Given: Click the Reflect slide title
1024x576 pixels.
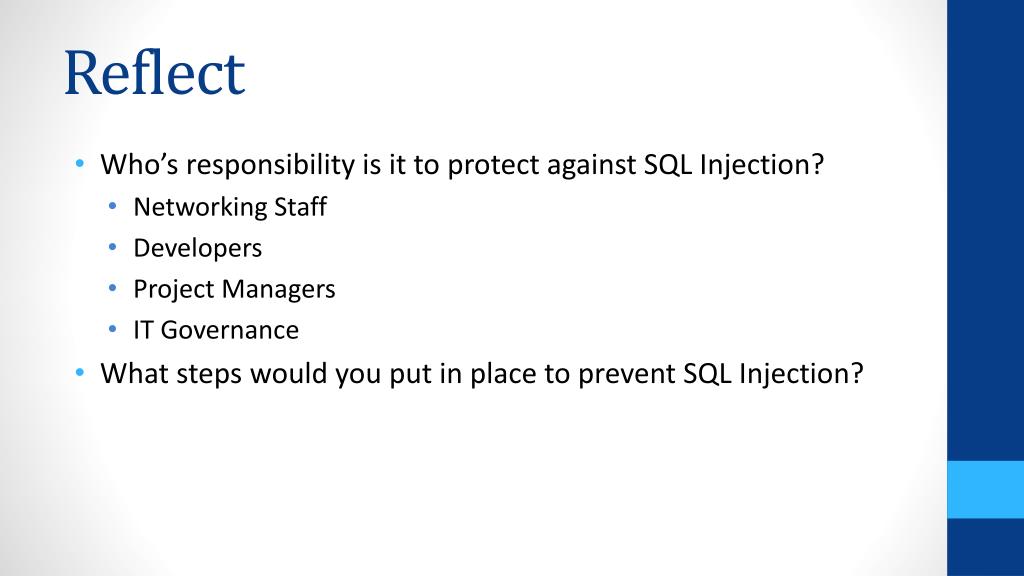Looking at the screenshot, I should coord(154,73).
